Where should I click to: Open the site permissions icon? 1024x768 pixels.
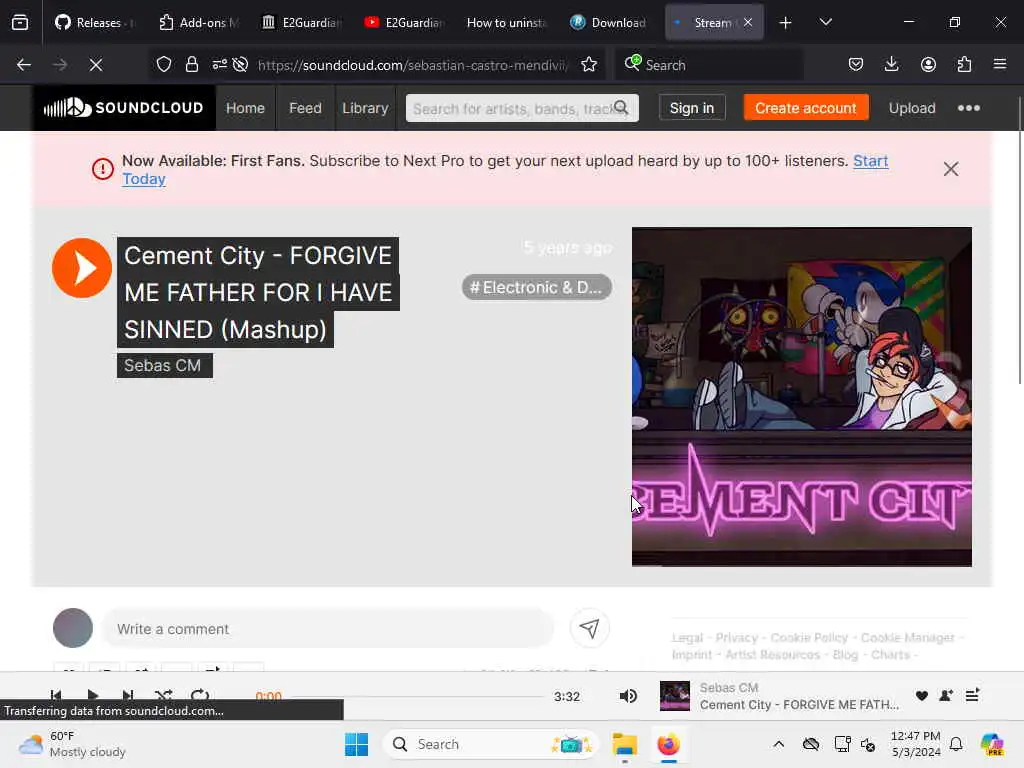(219, 64)
